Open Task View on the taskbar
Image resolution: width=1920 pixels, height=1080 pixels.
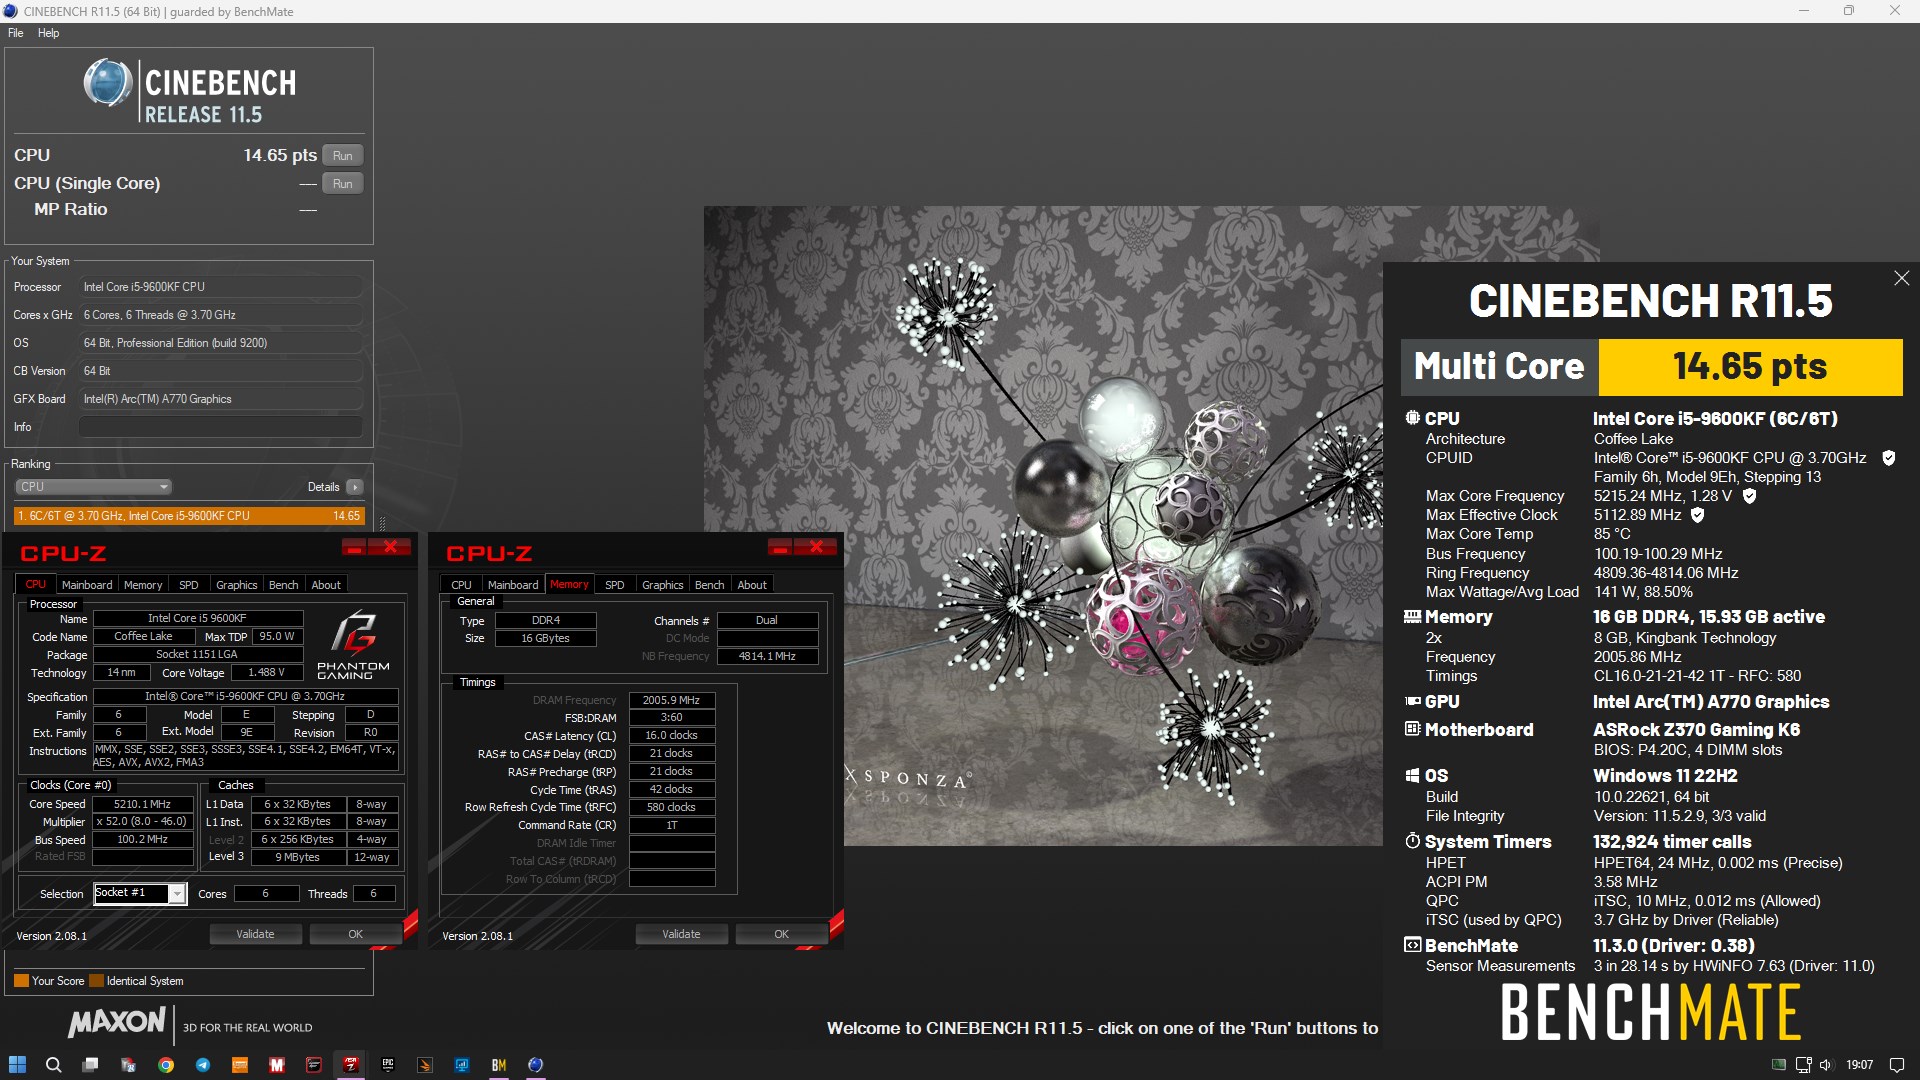click(91, 1065)
